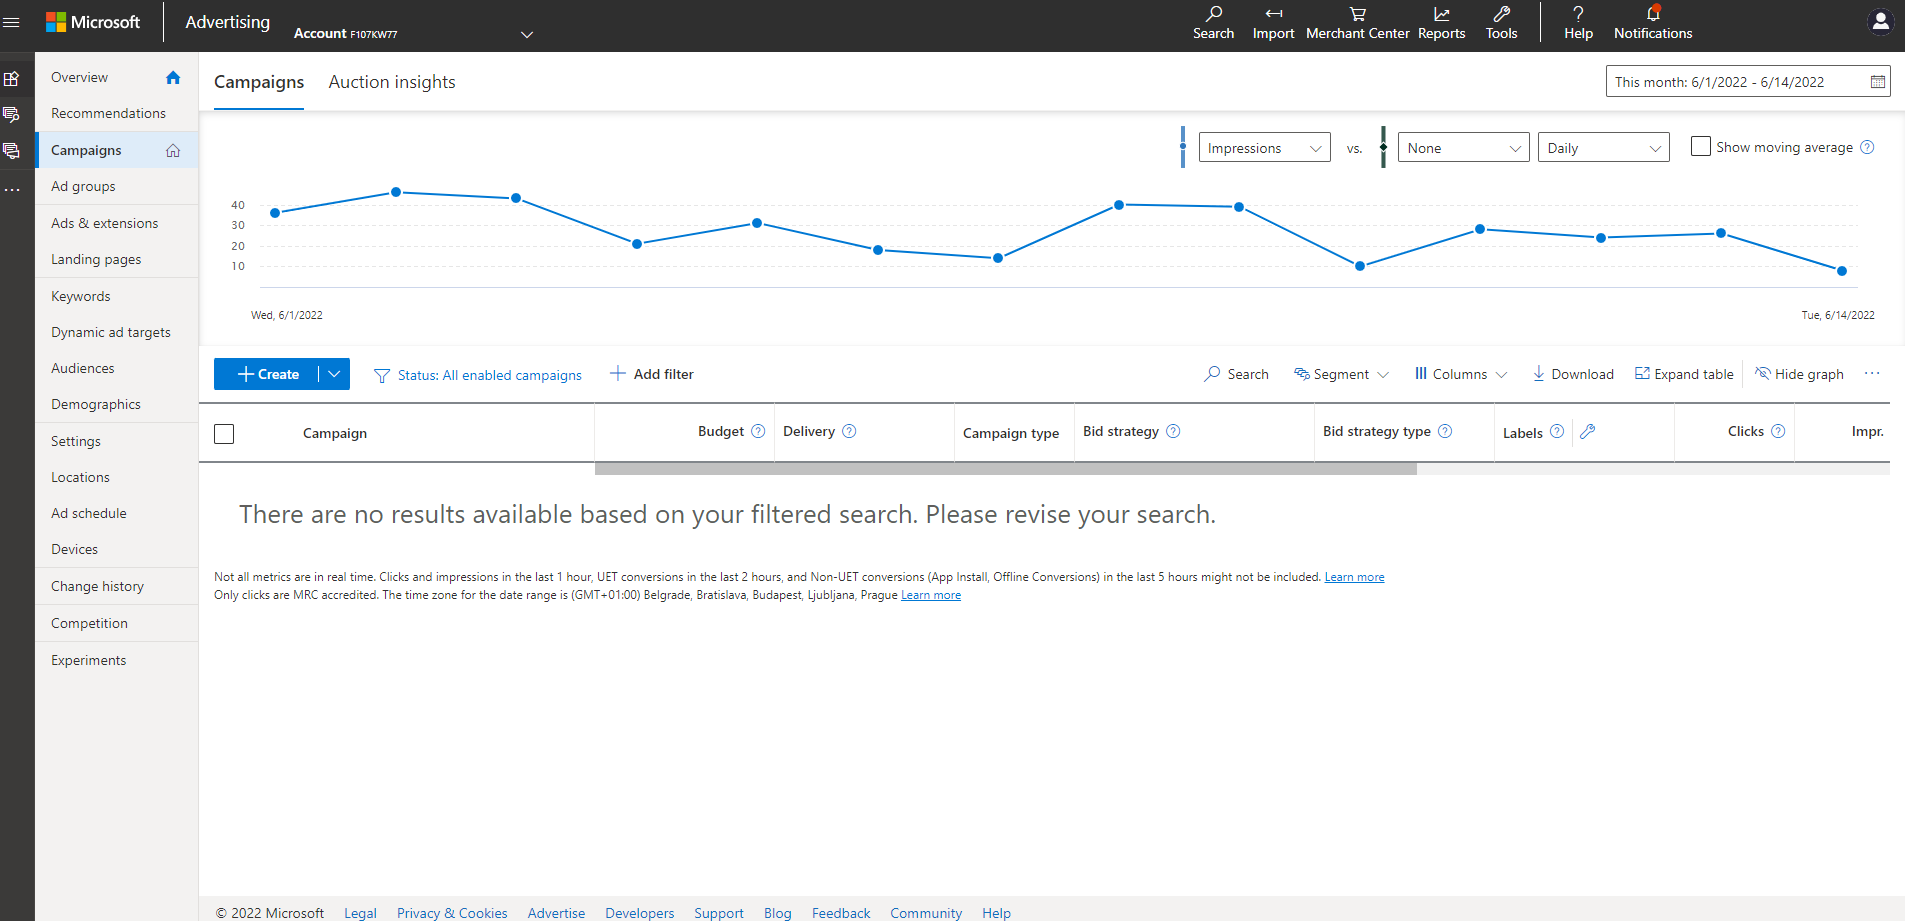Click the horizontal table scrollbar

(x=1005, y=468)
